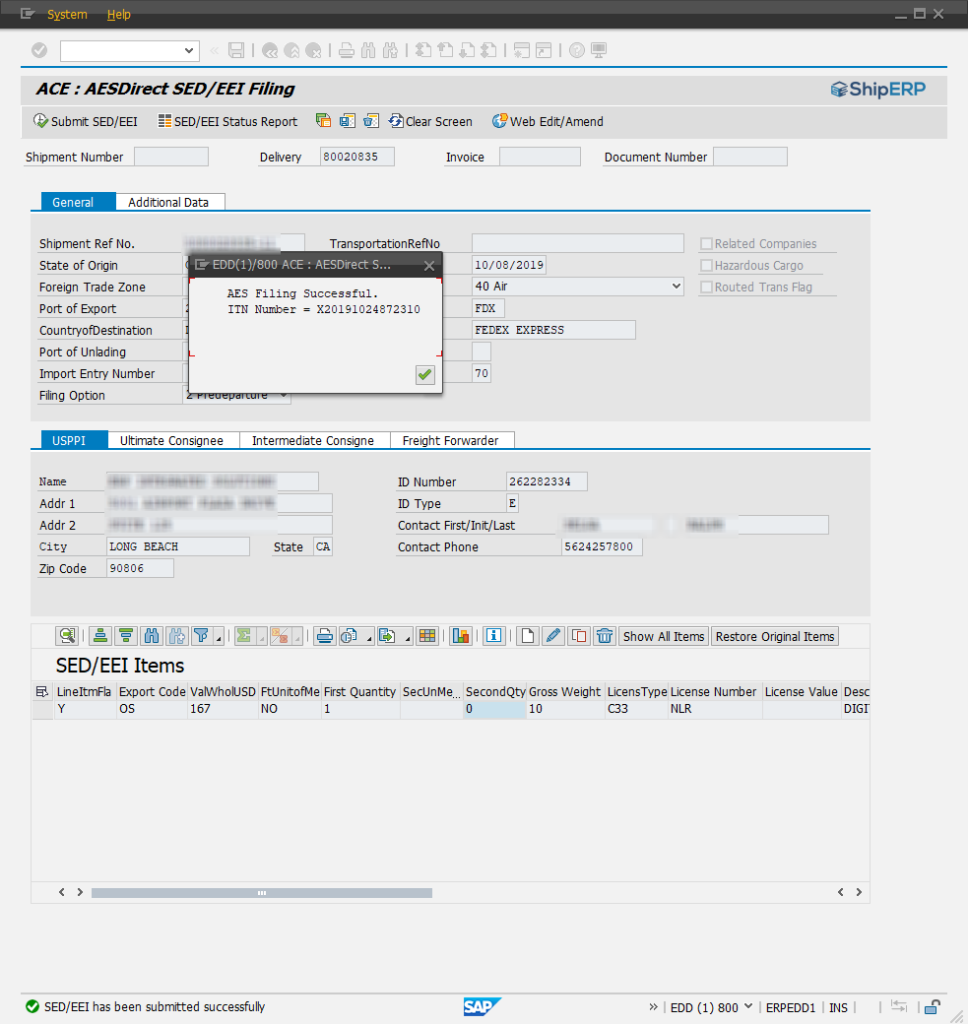
Task: Select the Details magnifier icon above SED/EEI Items
Action: tap(66, 636)
